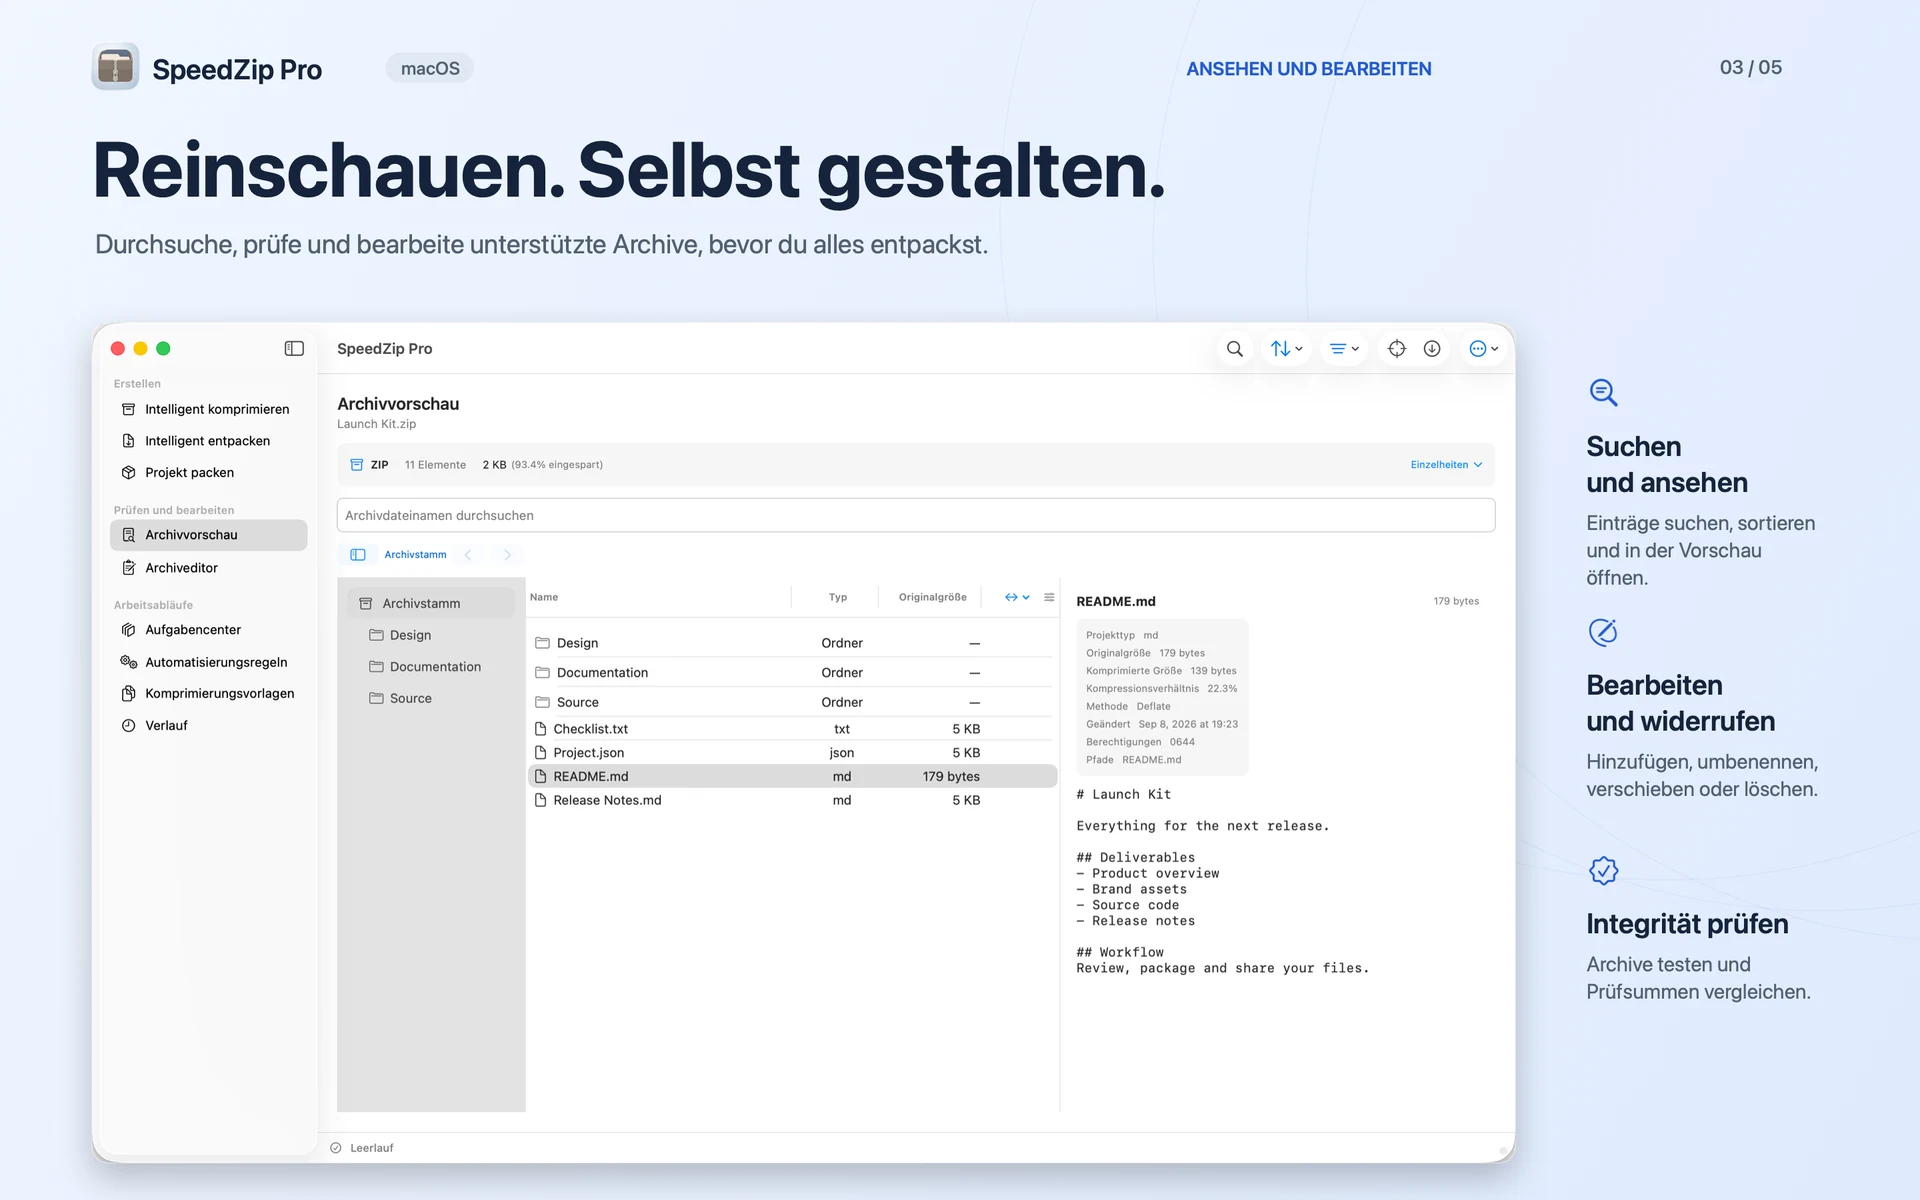This screenshot has width=1920, height=1200.
Task: Click the Intelligent komprimieren archive box icon
Action: coord(128,409)
